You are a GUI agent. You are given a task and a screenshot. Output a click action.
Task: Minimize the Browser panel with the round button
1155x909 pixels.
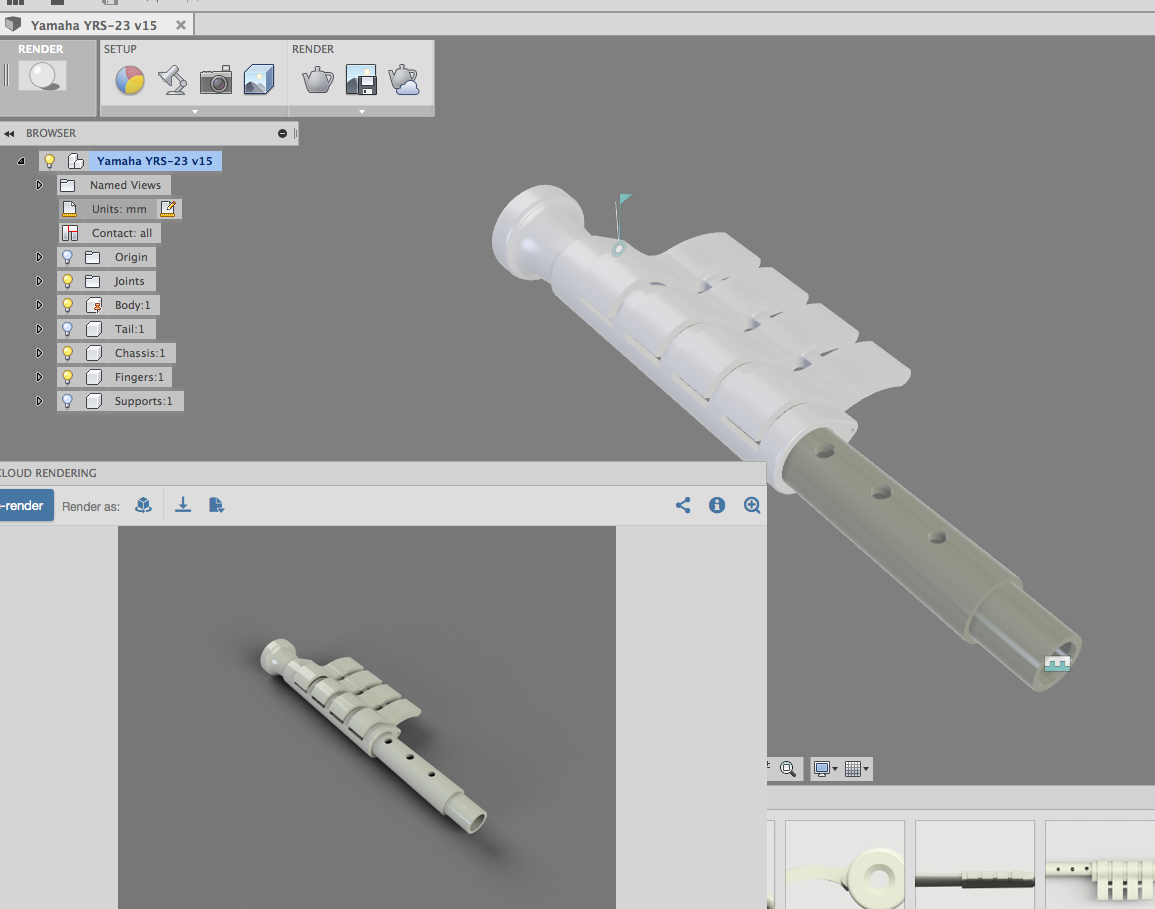[282, 133]
